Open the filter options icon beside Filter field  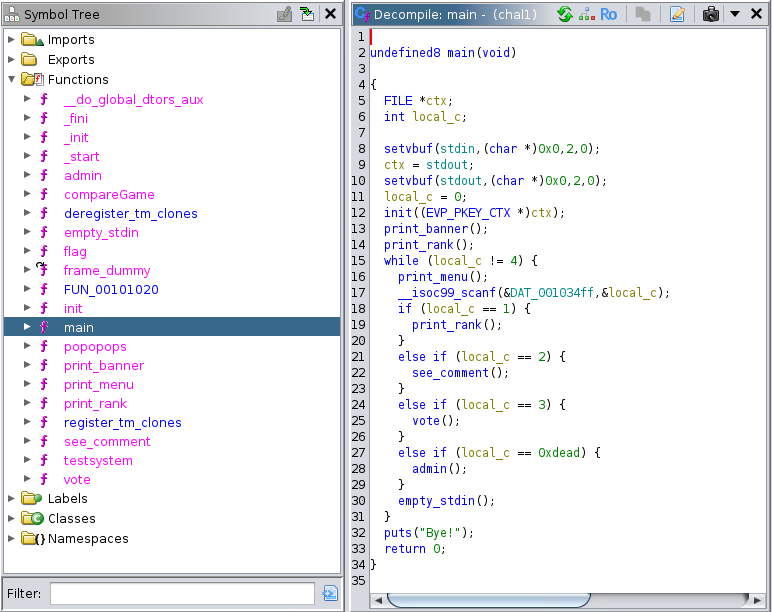pos(330,593)
